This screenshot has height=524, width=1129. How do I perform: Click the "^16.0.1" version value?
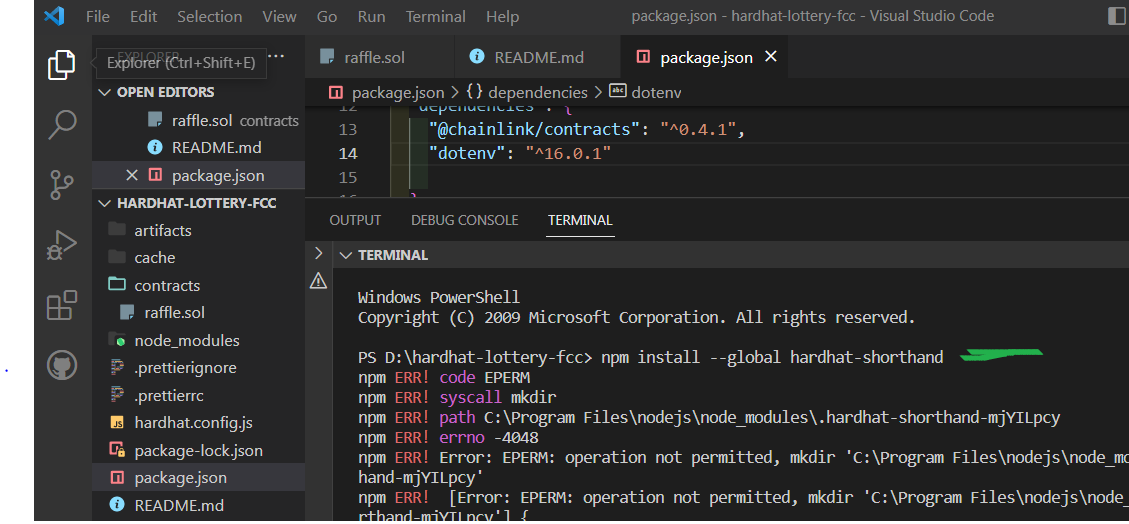[568, 153]
